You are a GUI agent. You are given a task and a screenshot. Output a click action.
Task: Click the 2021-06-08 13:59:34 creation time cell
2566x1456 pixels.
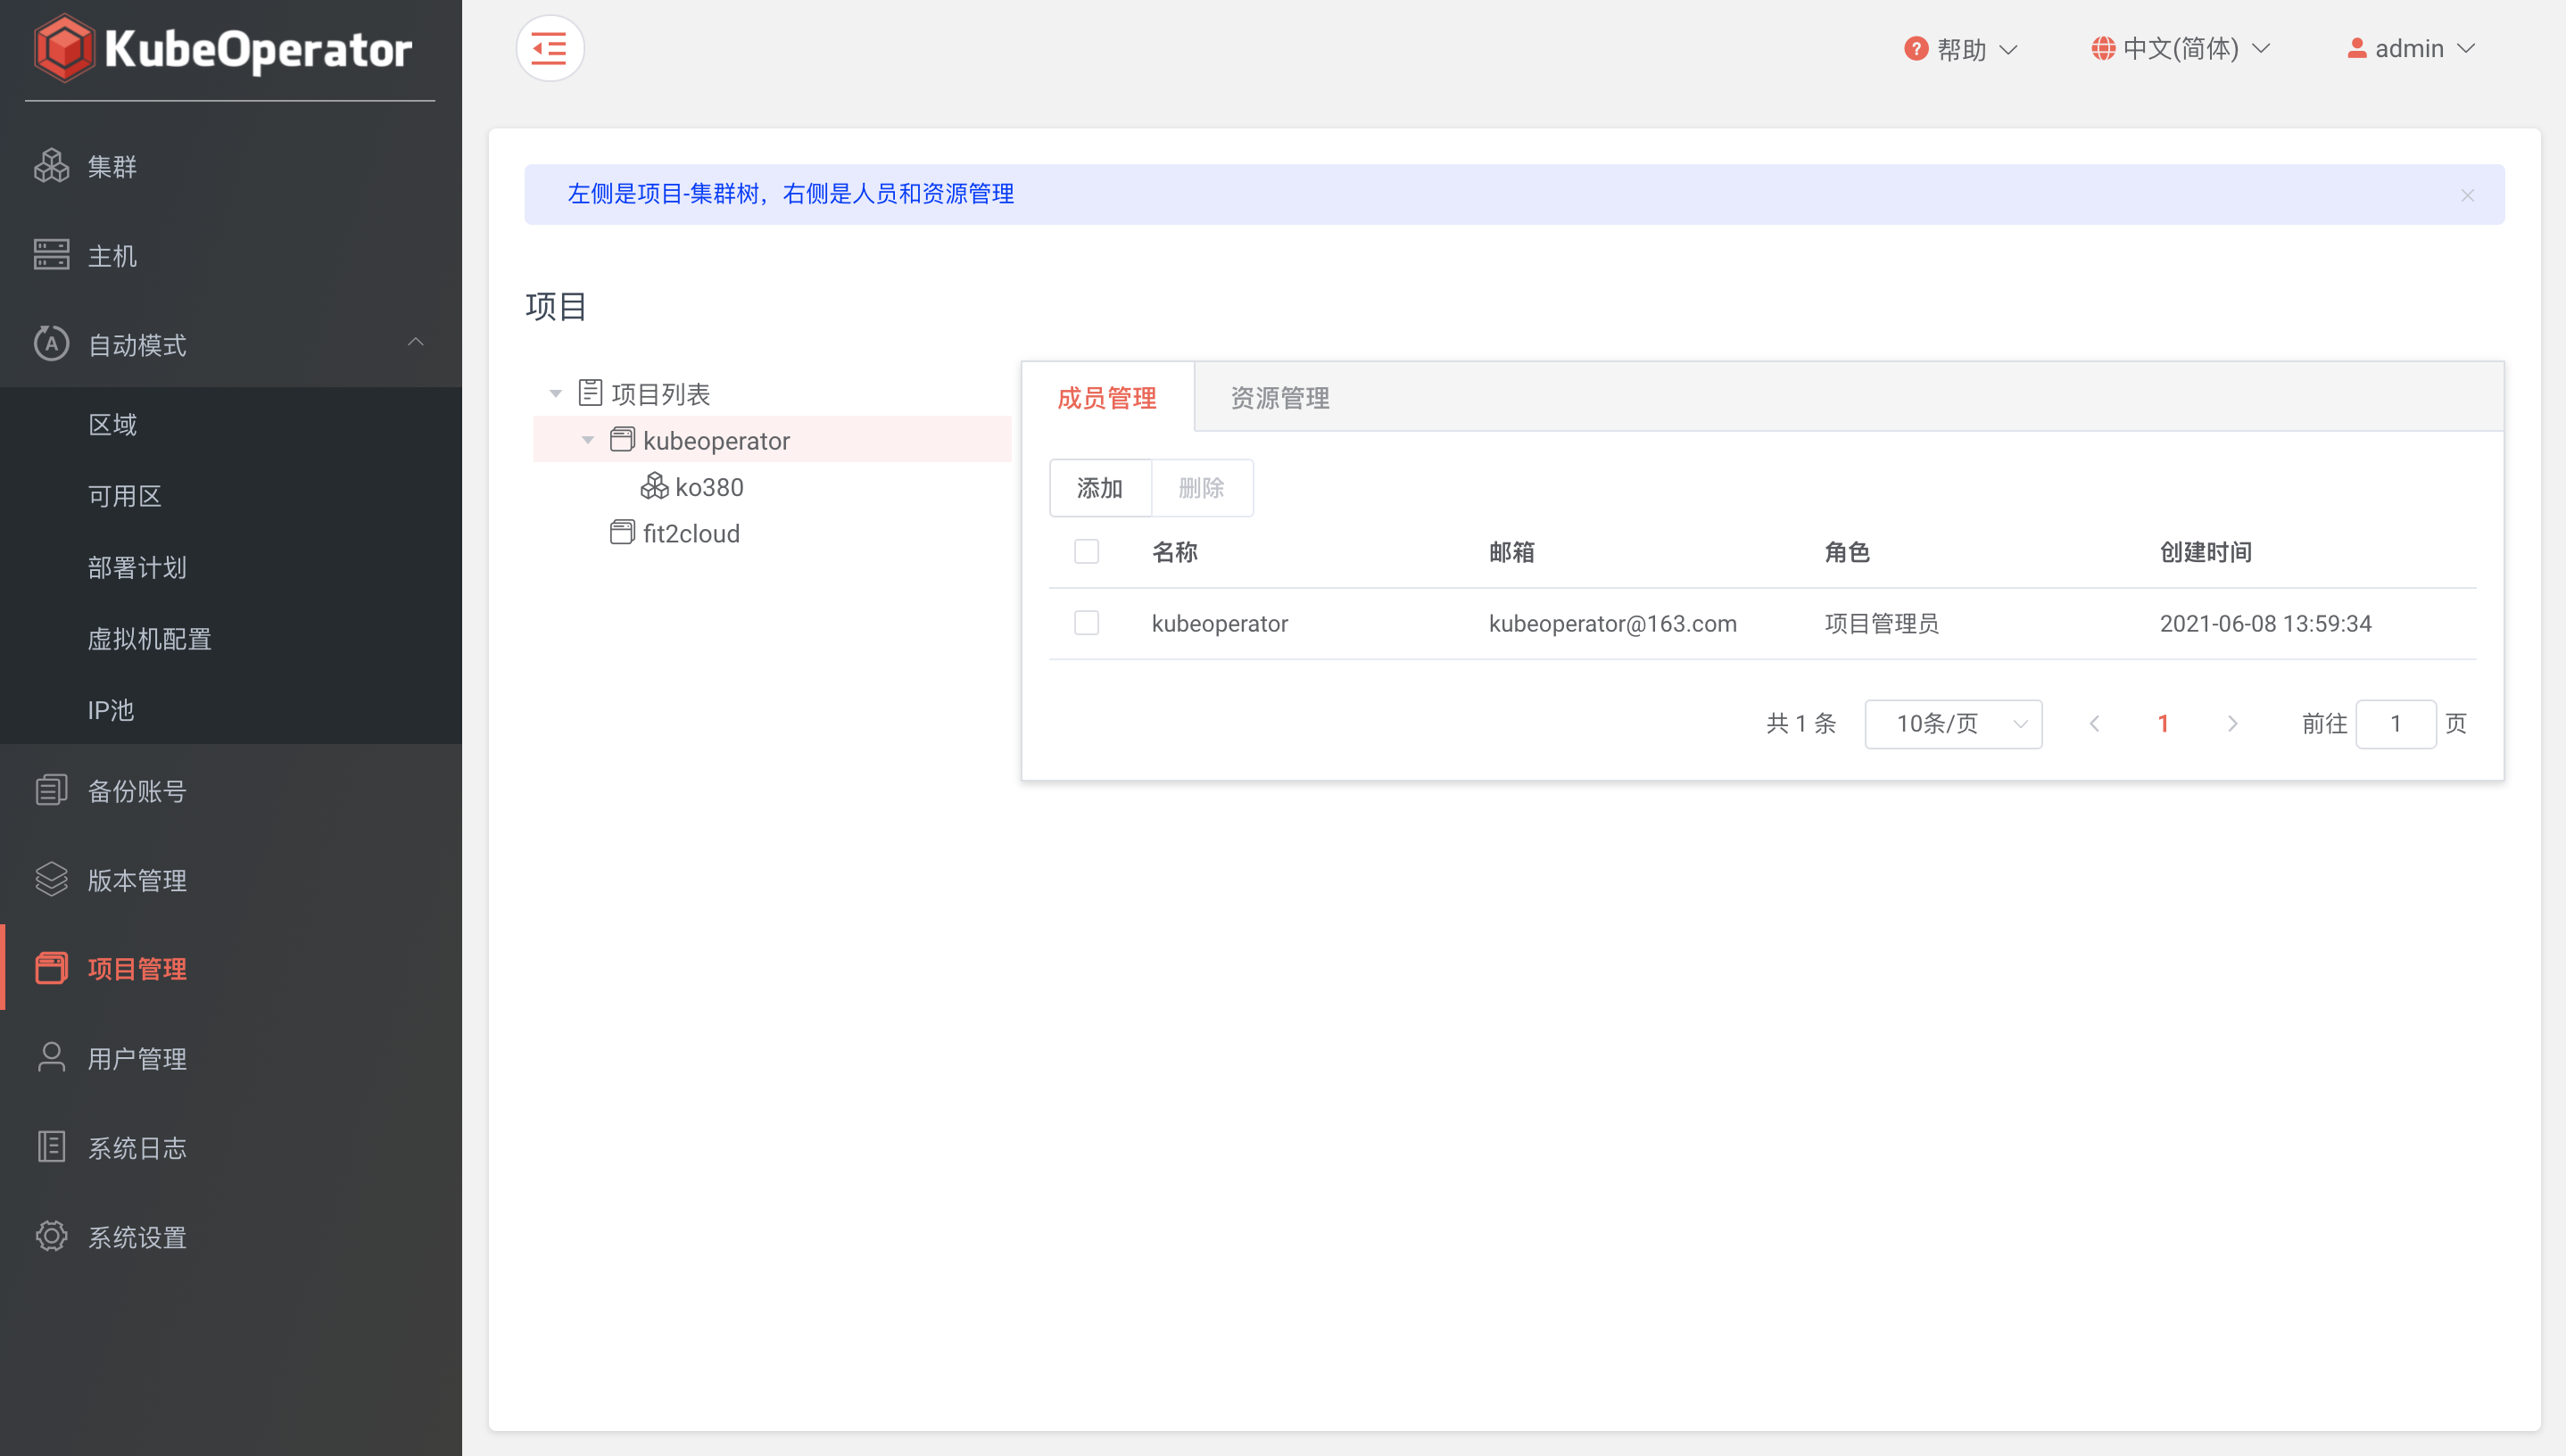click(2265, 623)
